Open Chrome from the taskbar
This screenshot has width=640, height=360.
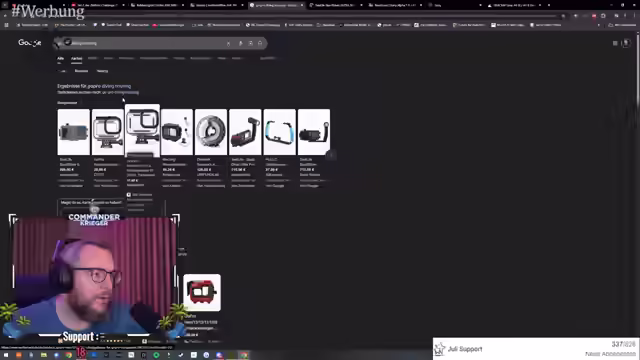point(69,355)
